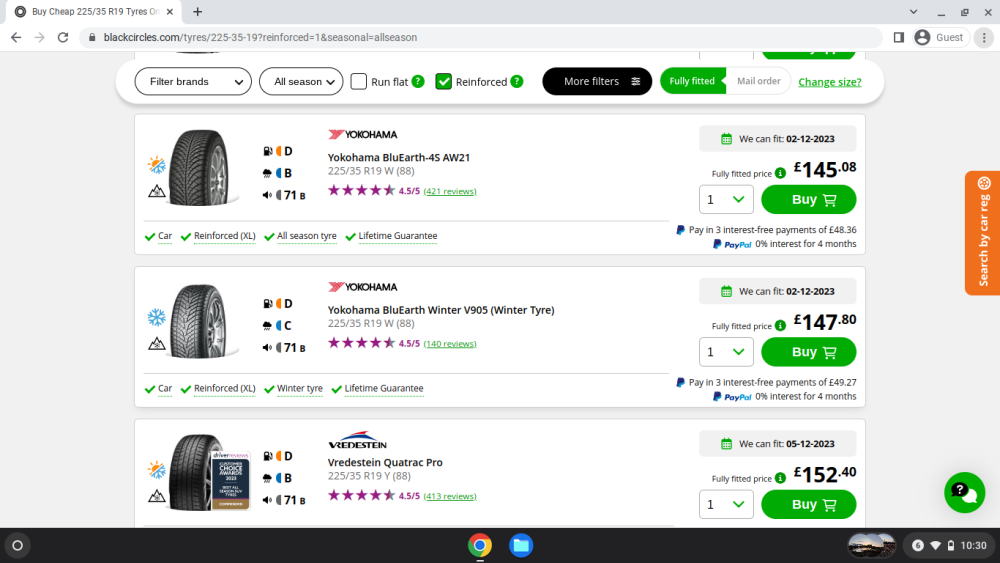The image size is (1000, 563).
Task: Click noise rating icon for Yokohama BluEarth-4S
Action: (x=267, y=195)
